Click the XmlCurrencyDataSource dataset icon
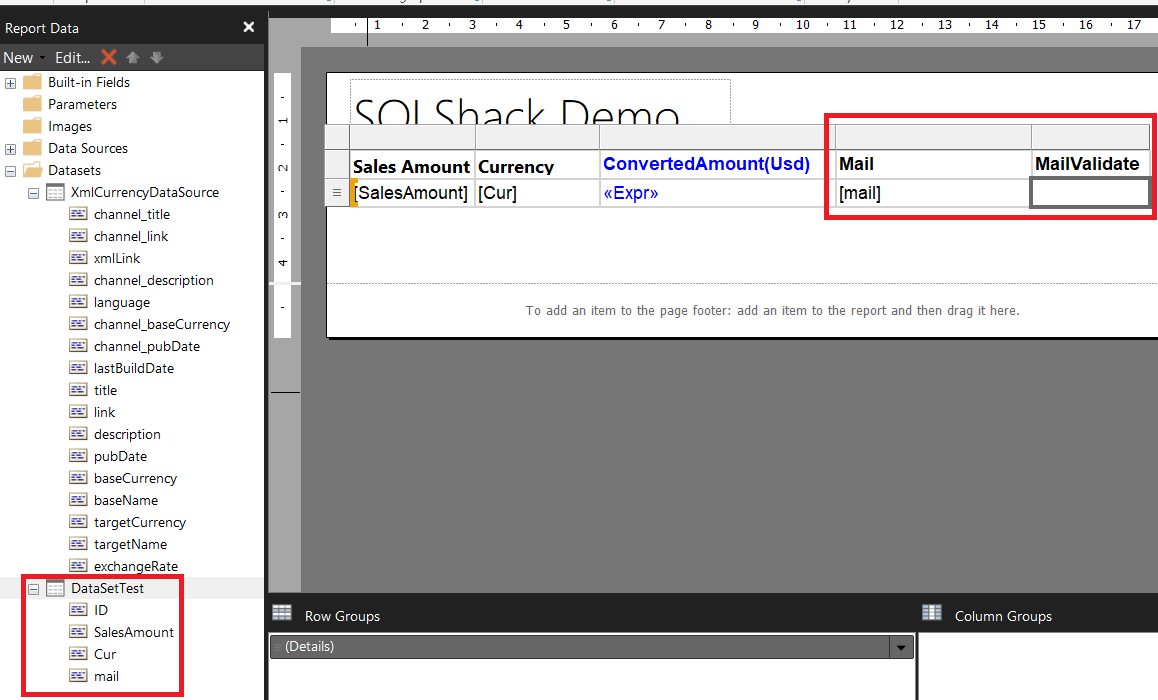 [x=55, y=192]
